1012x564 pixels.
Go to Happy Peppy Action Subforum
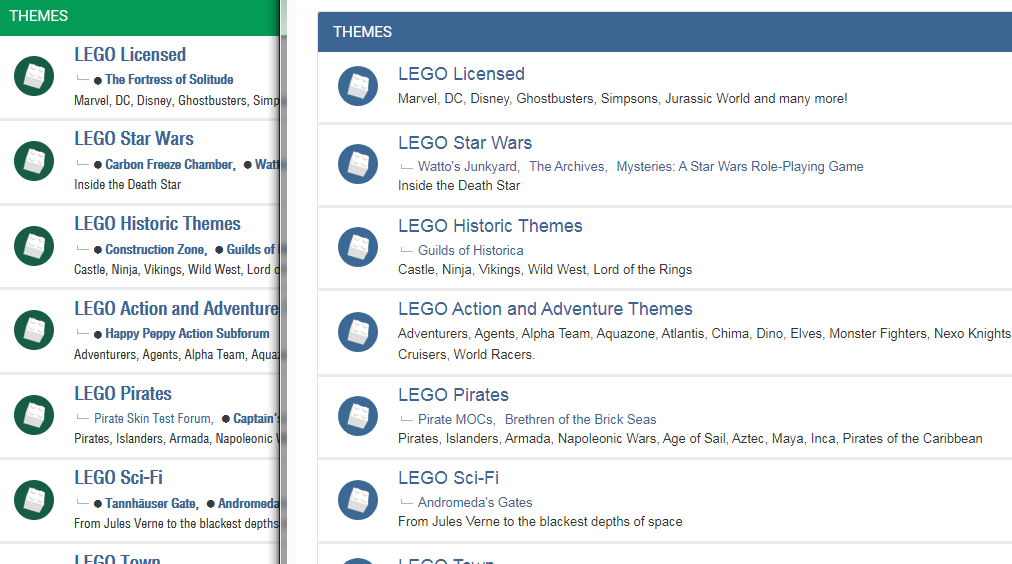(187, 334)
